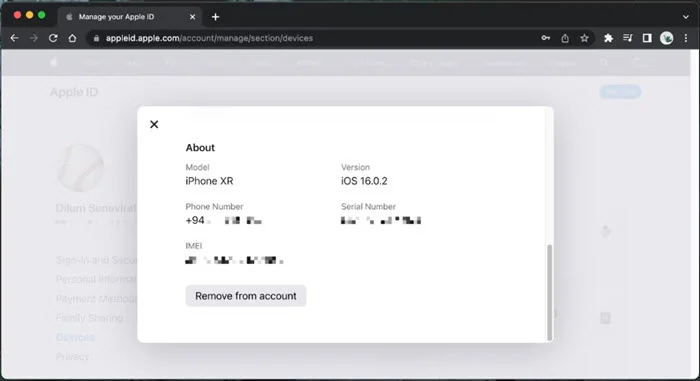The height and width of the screenshot is (381, 700).
Task: Open saved passwords key icon
Action: 546,38
